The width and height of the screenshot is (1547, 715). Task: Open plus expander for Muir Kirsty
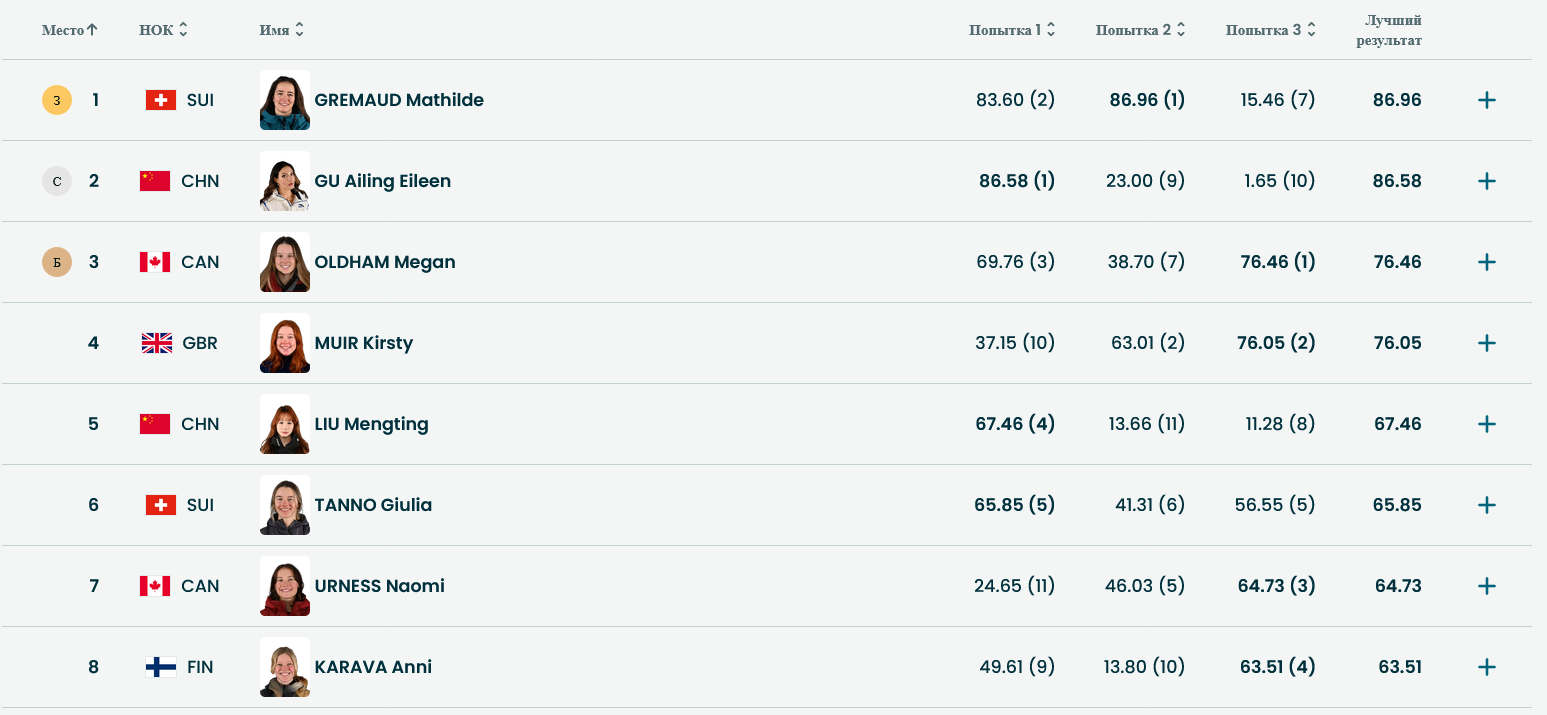[1486, 343]
